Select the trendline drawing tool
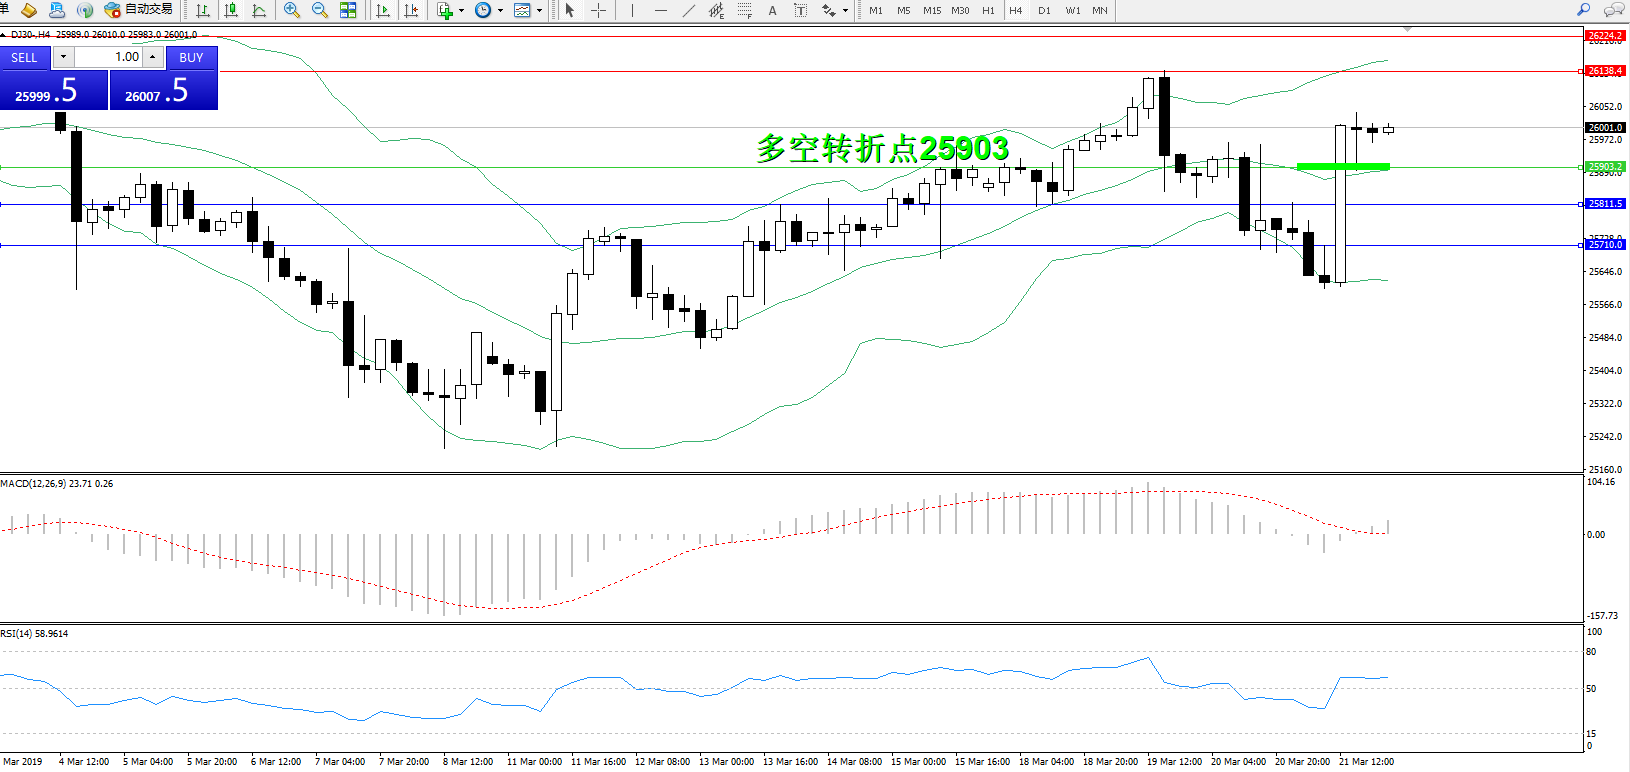1630x772 pixels. pos(688,10)
